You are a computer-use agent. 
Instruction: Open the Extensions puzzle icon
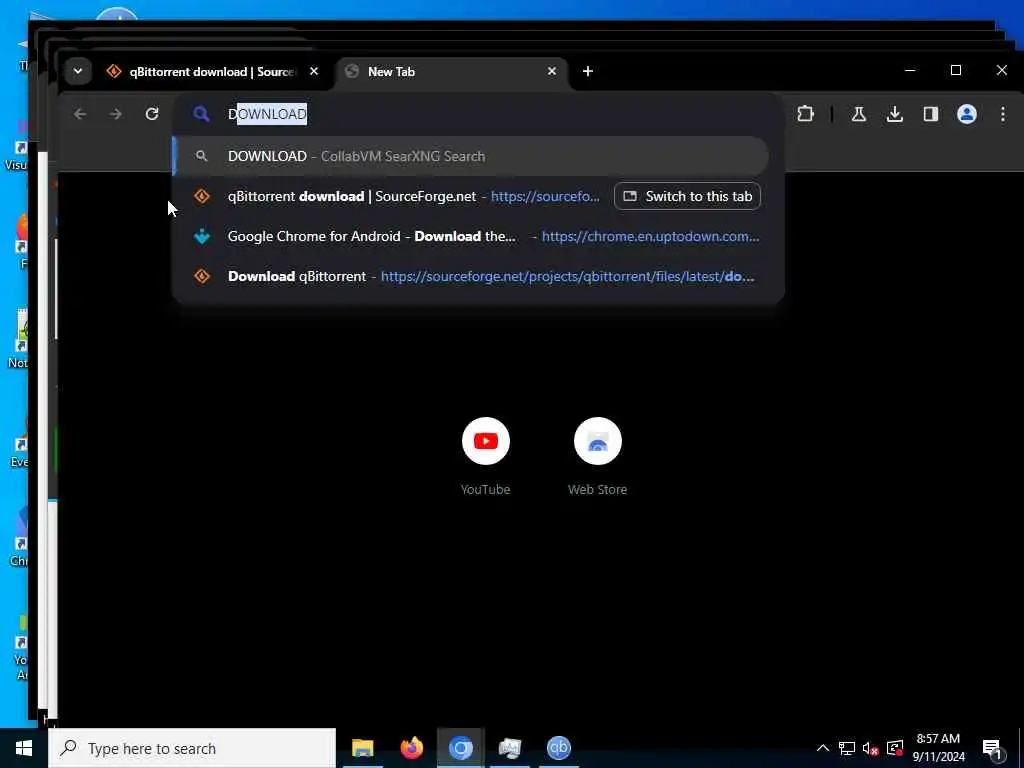click(x=805, y=114)
